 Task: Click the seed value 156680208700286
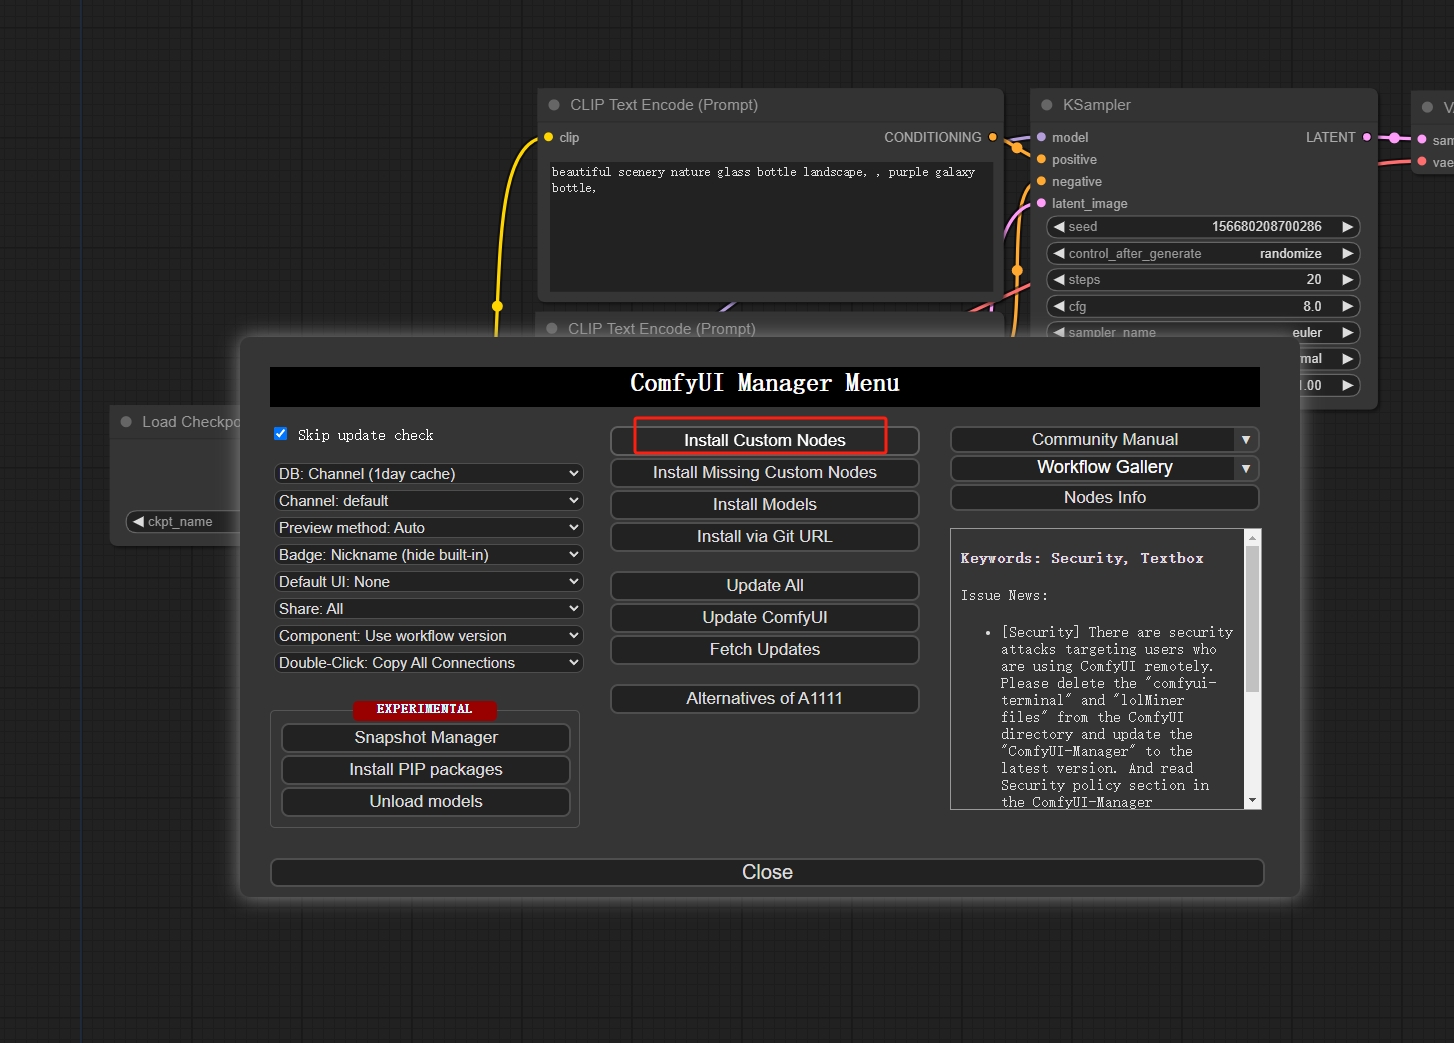pos(1267,227)
